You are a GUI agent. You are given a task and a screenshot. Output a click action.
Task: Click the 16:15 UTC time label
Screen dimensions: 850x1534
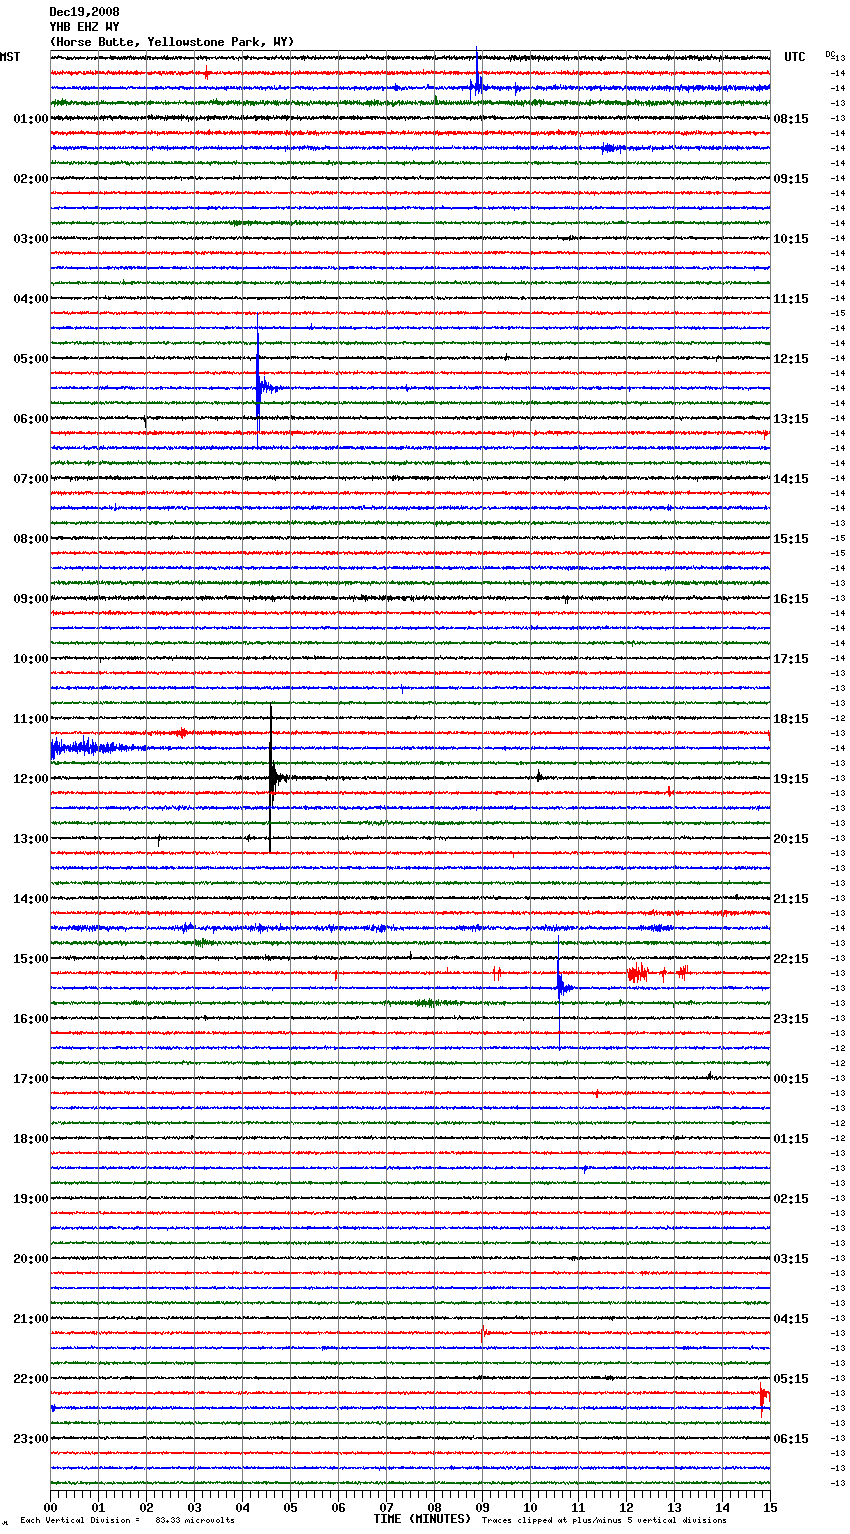791,599
